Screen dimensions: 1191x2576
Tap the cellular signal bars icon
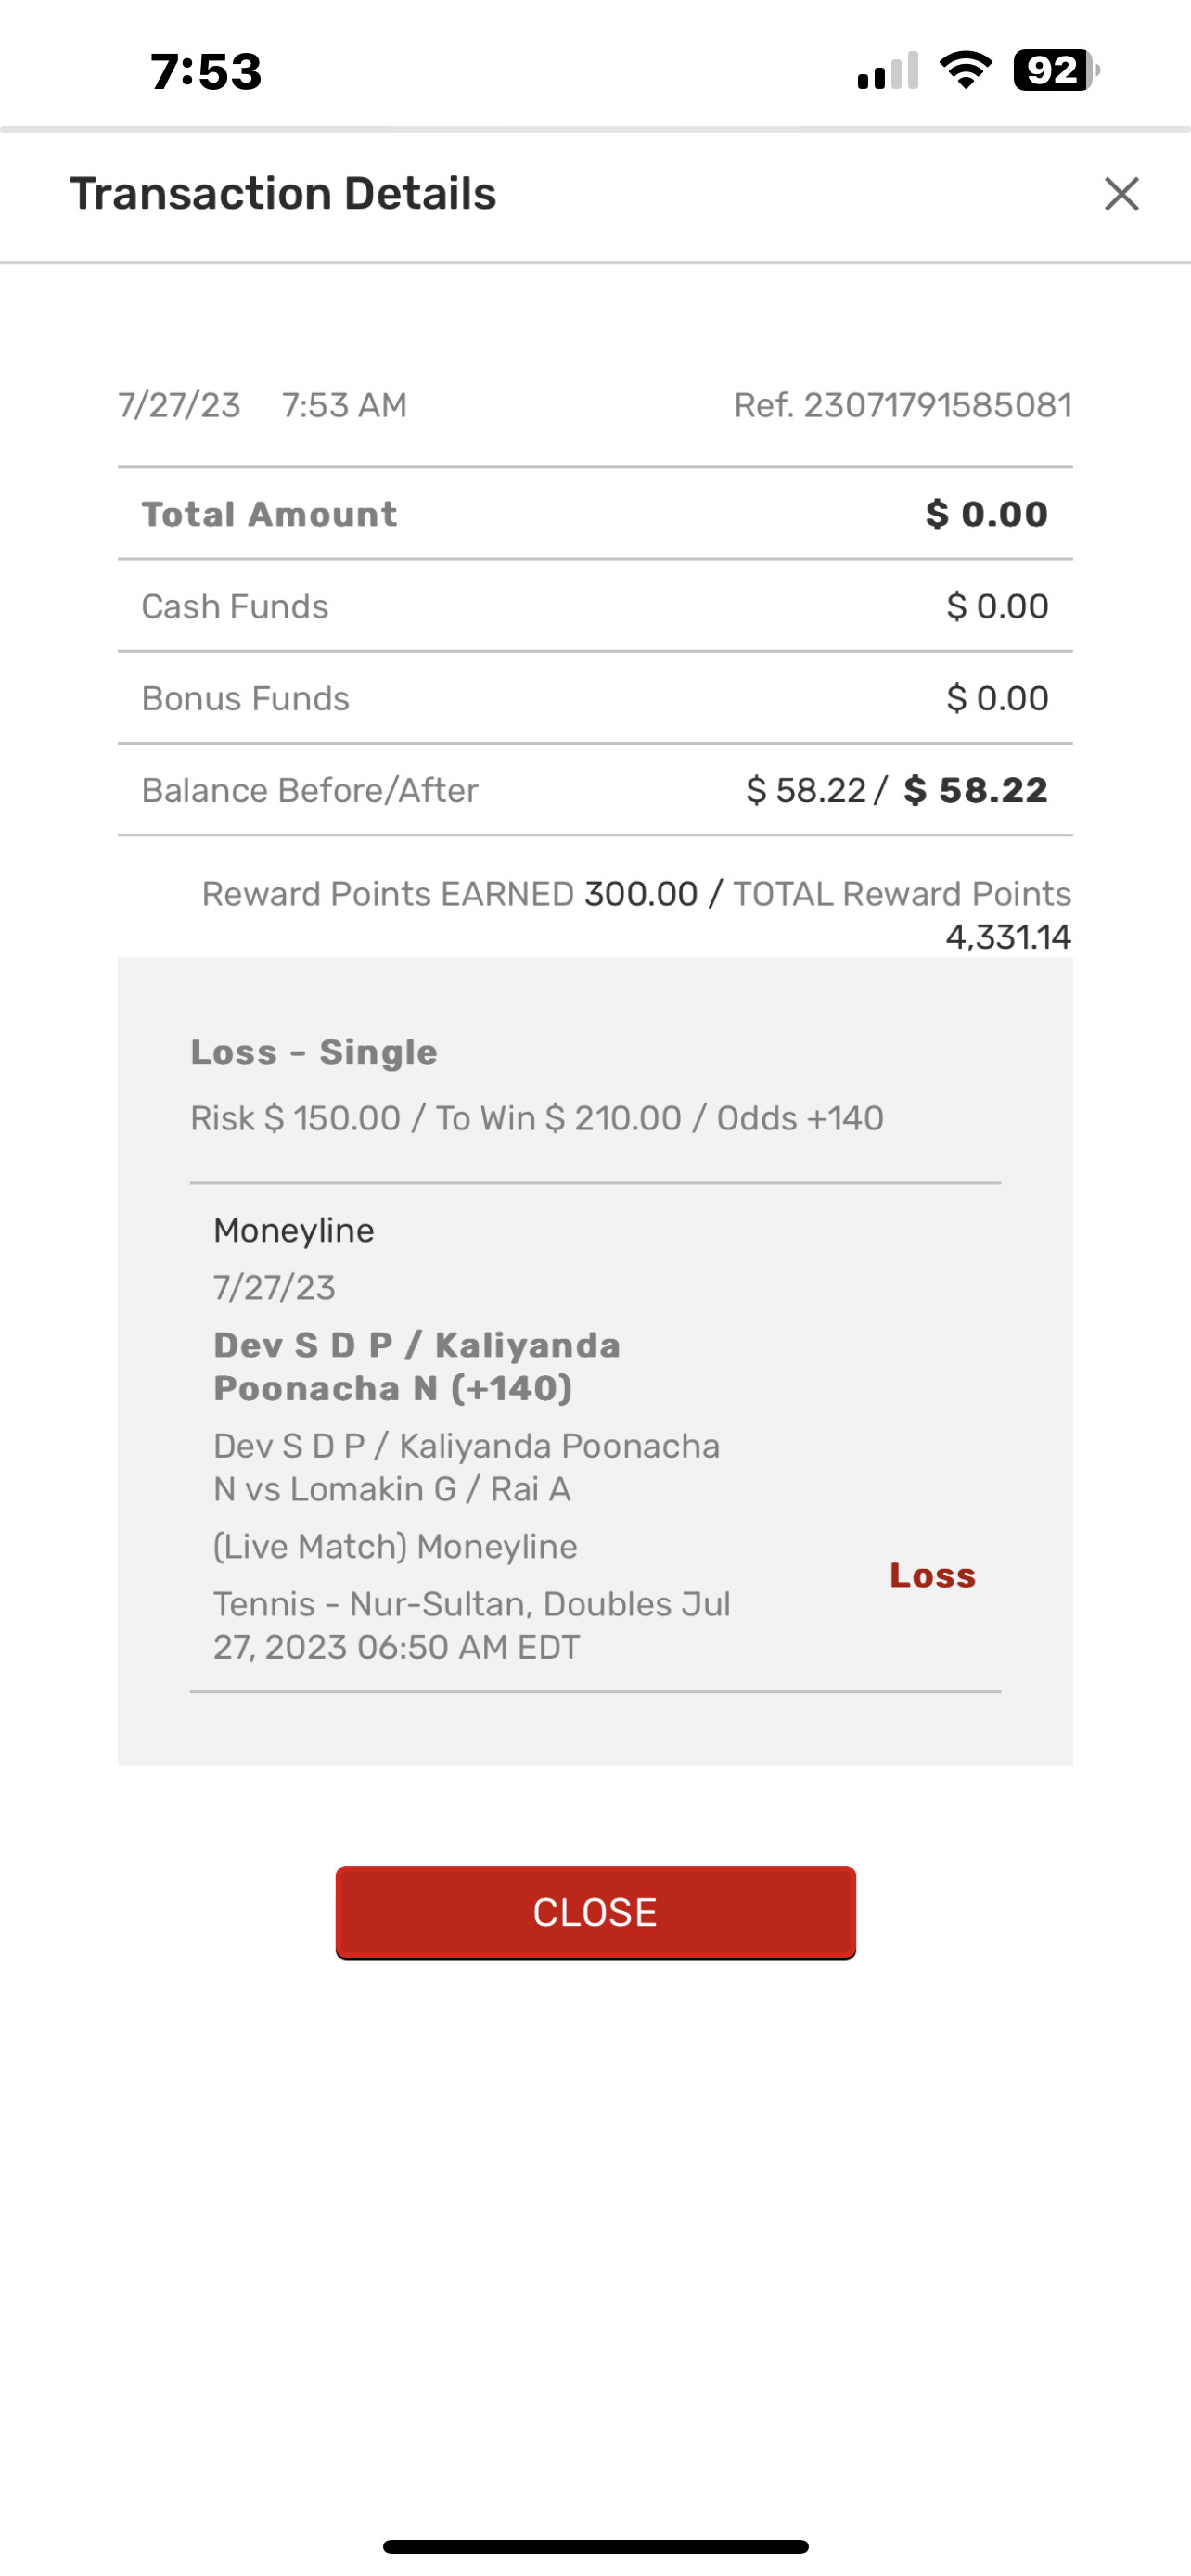click(887, 72)
